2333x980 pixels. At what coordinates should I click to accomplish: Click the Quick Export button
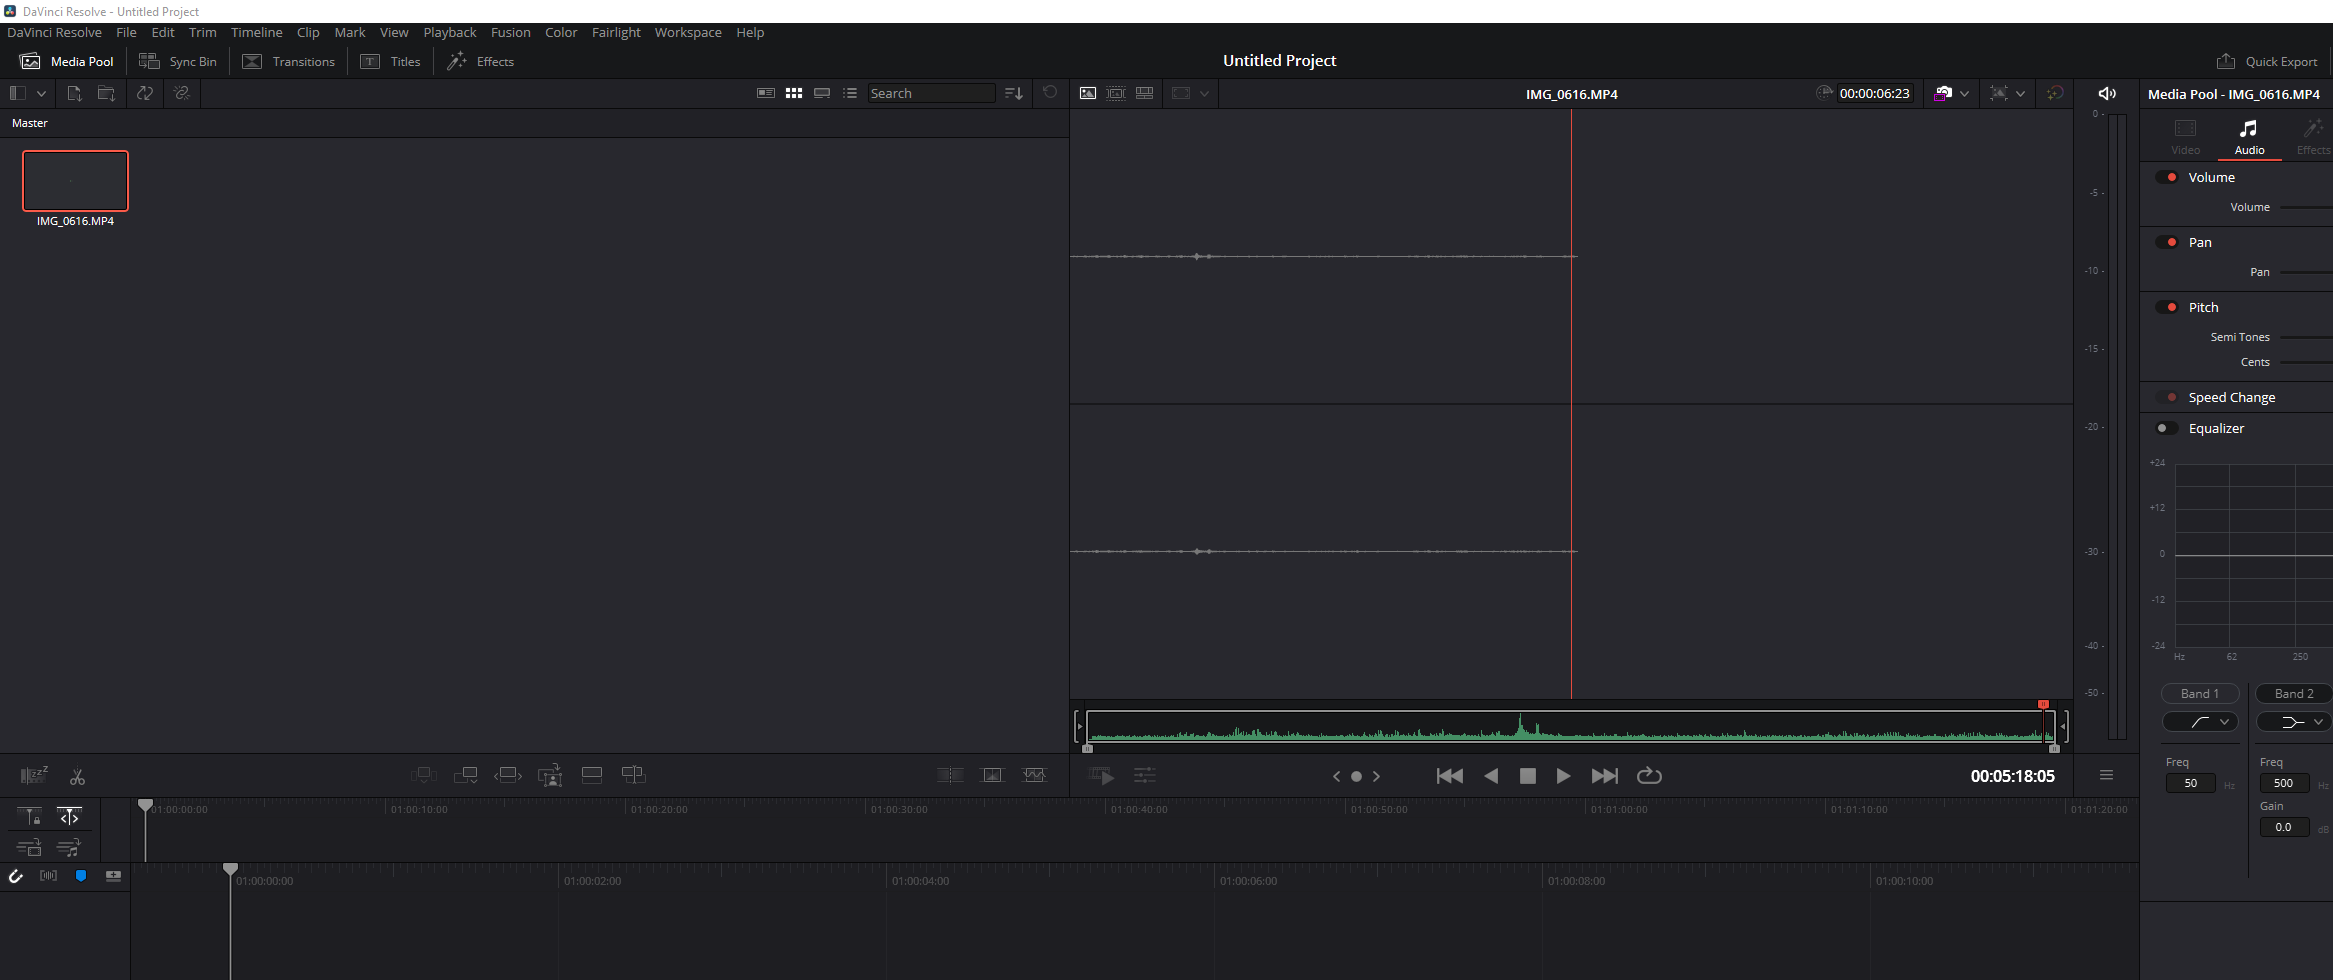pos(2267,61)
